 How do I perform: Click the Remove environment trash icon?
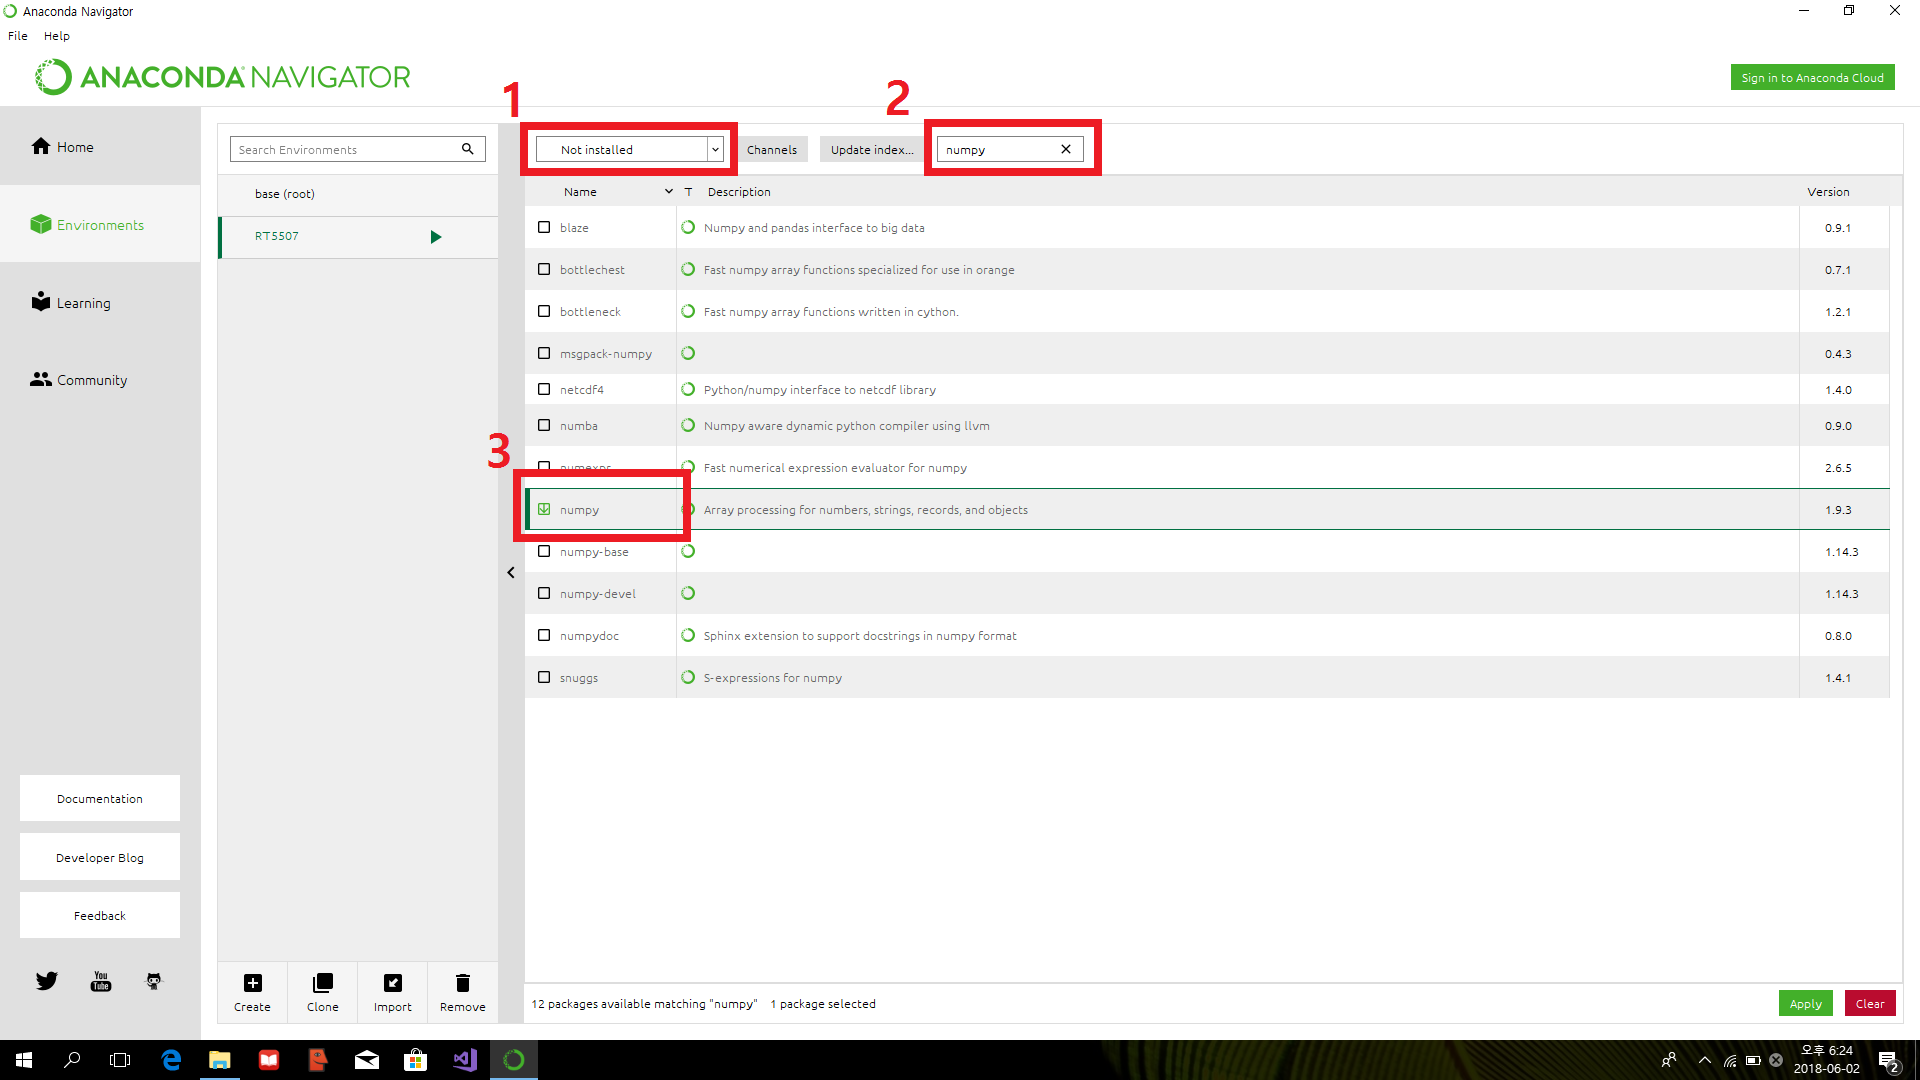(463, 983)
